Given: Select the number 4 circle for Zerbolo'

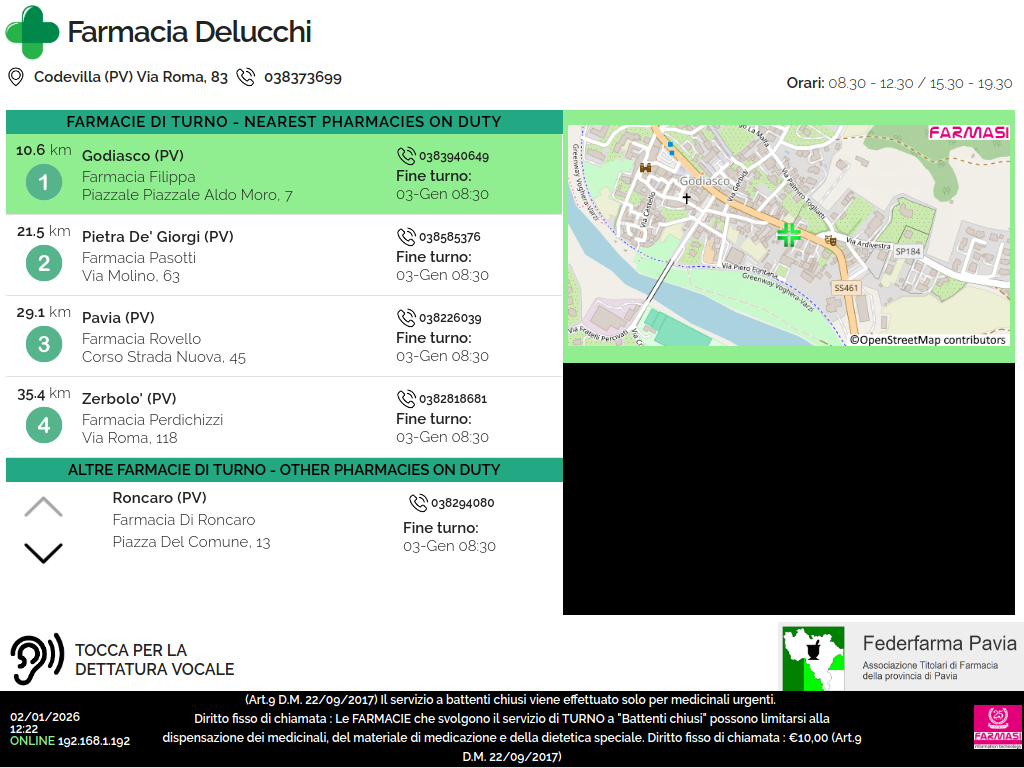Looking at the screenshot, I should pyautogui.click(x=43, y=426).
